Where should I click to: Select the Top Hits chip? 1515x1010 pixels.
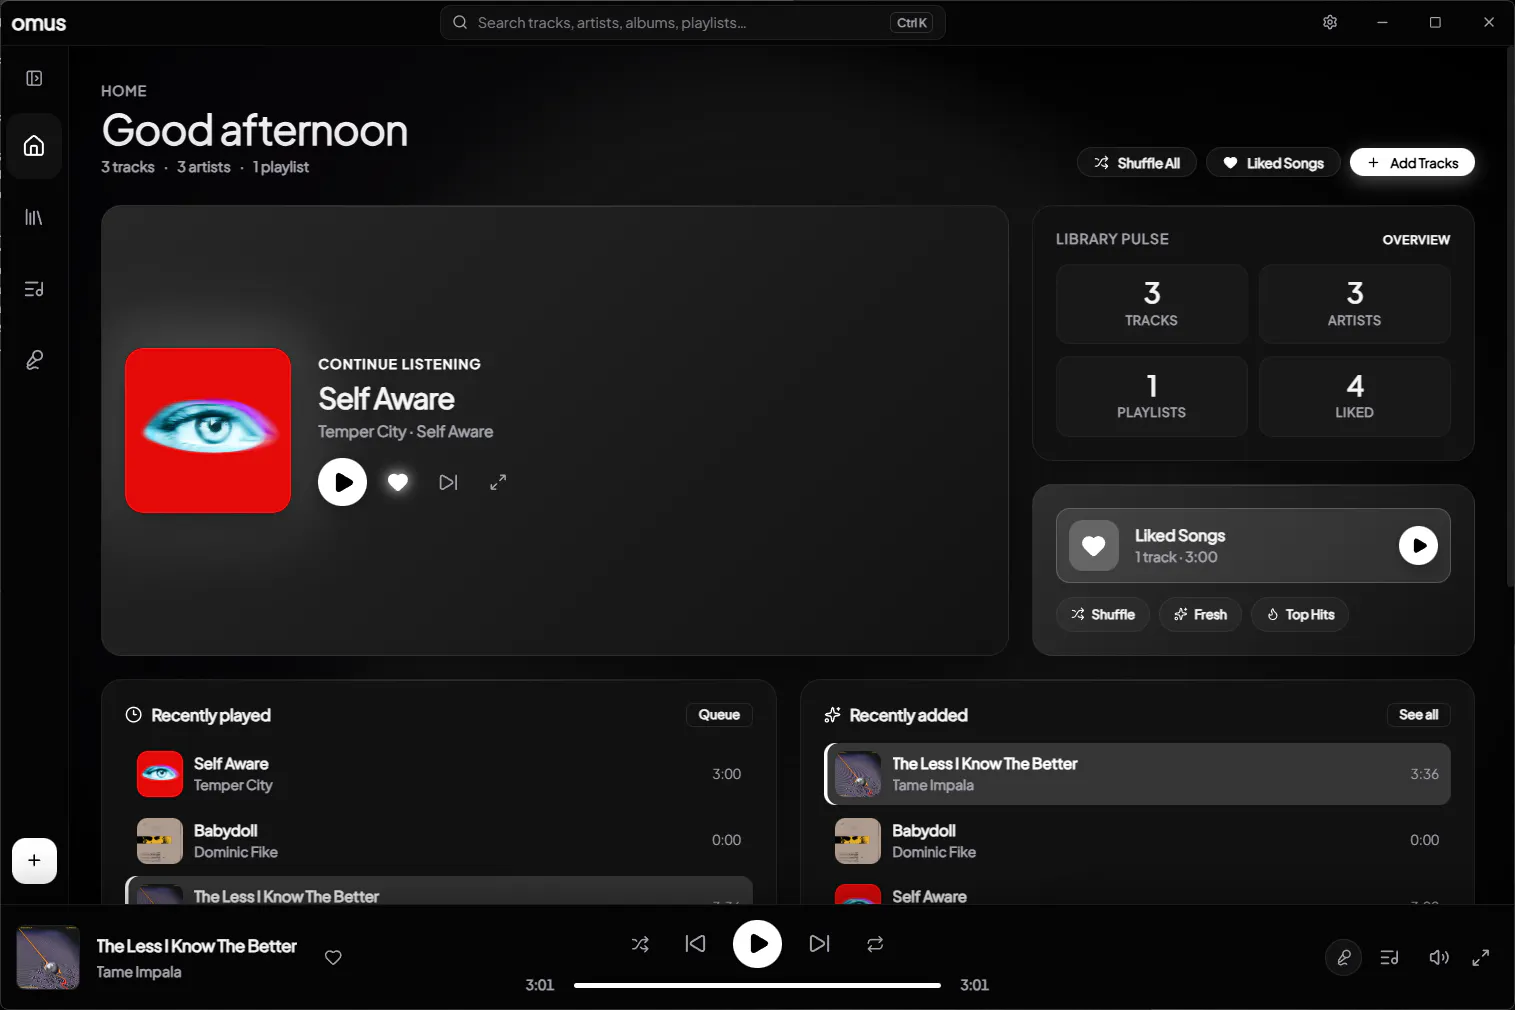click(x=1300, y=614)
